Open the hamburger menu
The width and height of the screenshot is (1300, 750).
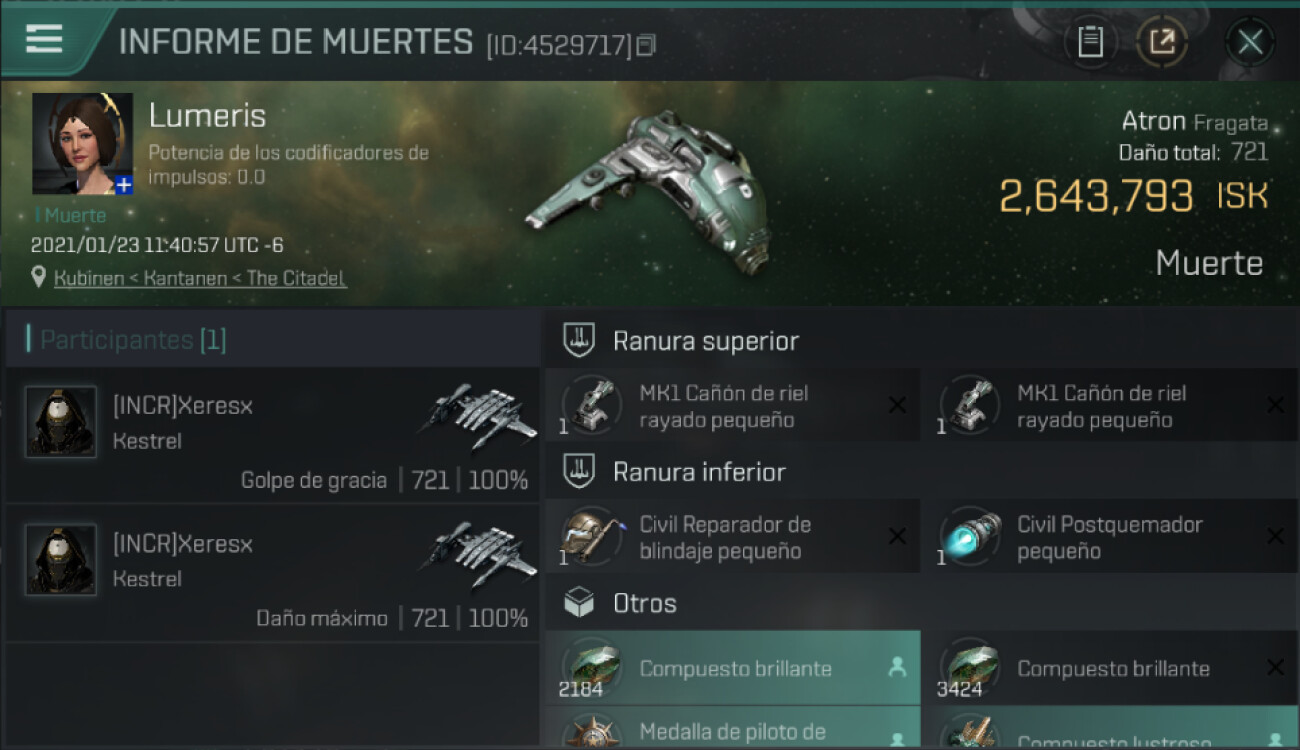(x=44, y=40)
